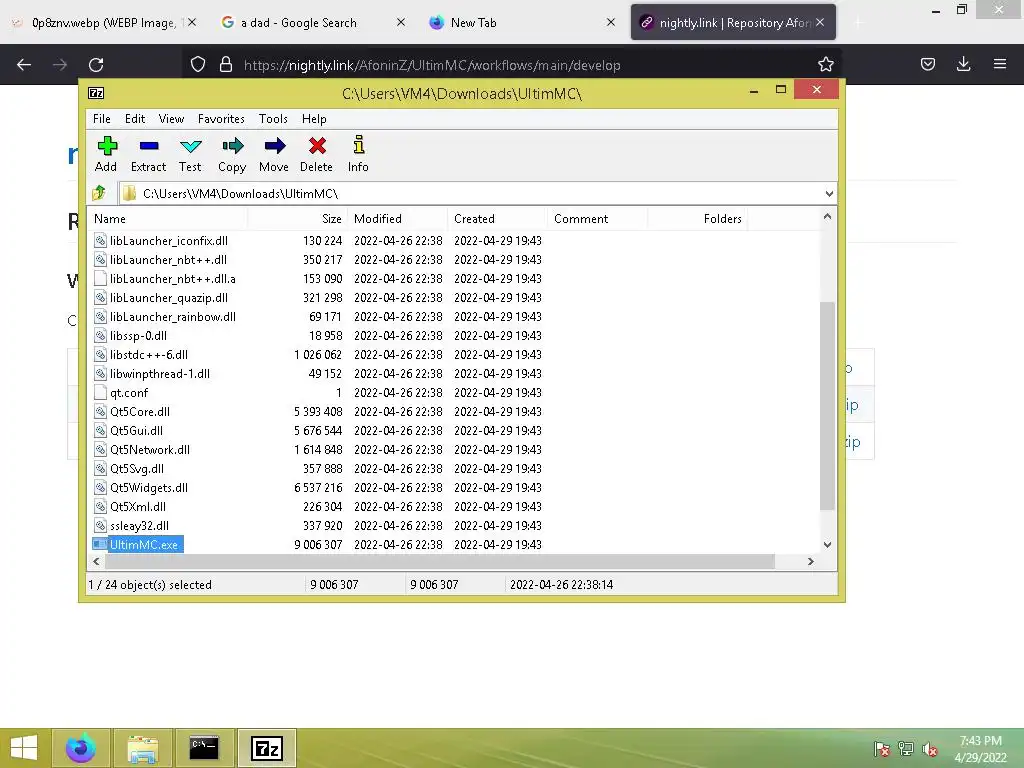Click the Save to Pocket icon
The width and height of the screenshot is (1024, 768).
pos(928,64)
